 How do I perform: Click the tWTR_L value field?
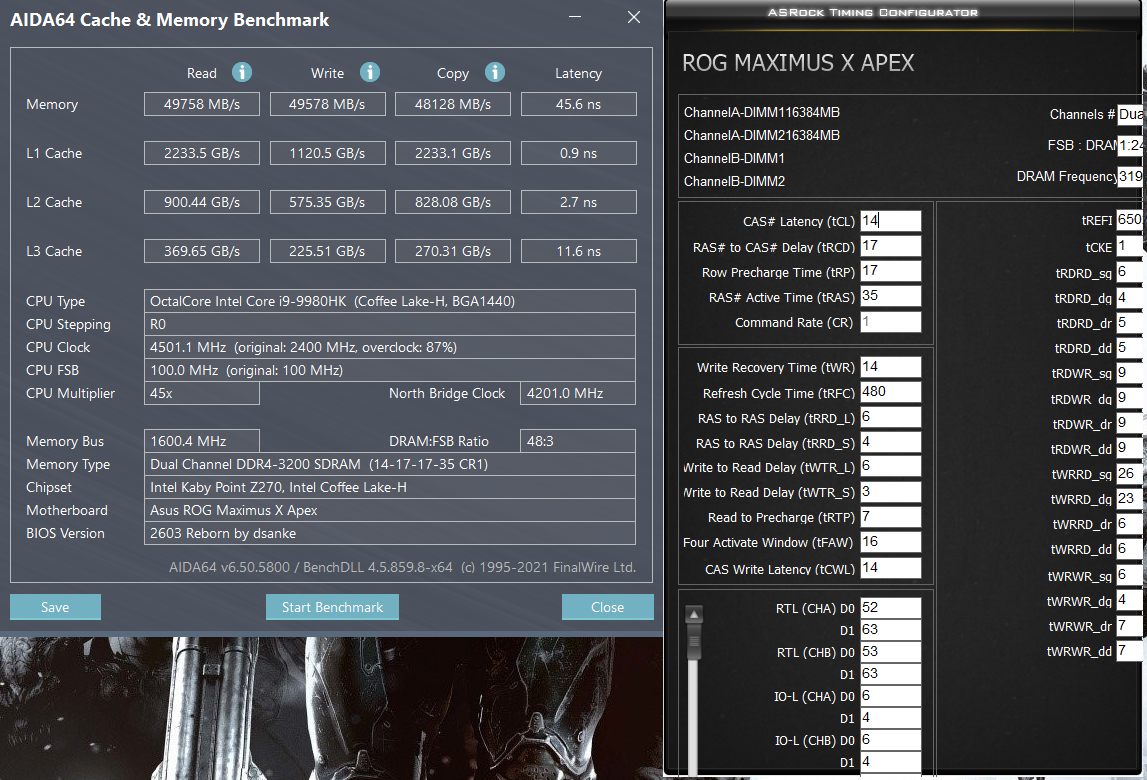890,466
